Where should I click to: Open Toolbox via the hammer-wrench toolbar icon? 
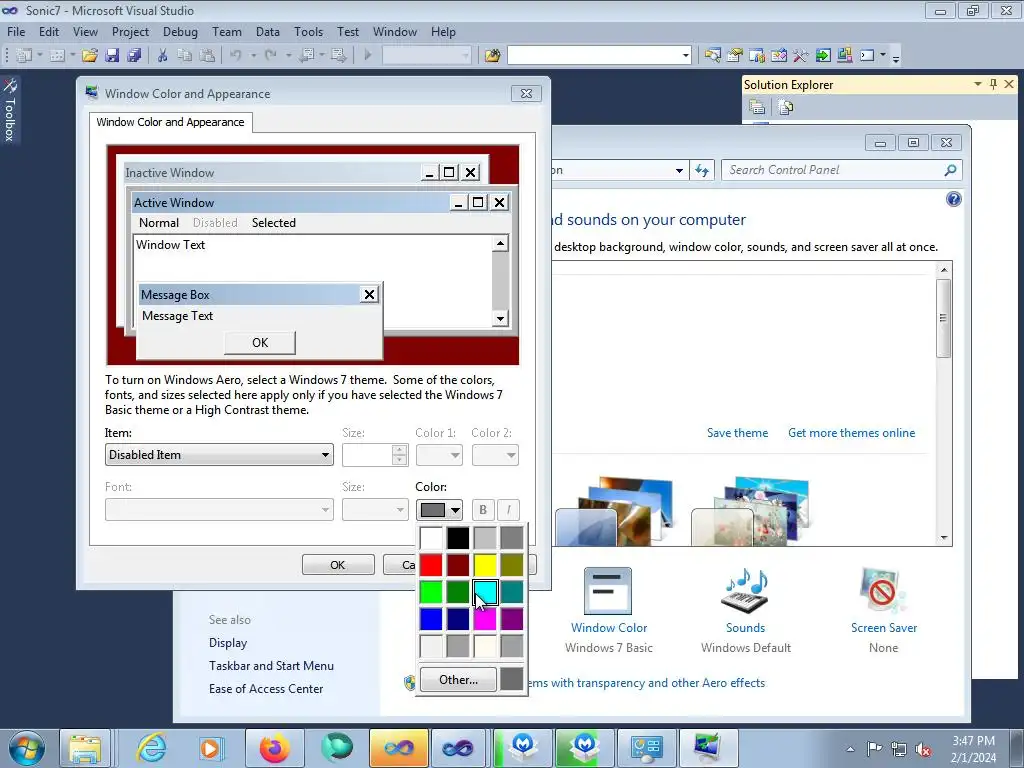(x=801, y=56)
